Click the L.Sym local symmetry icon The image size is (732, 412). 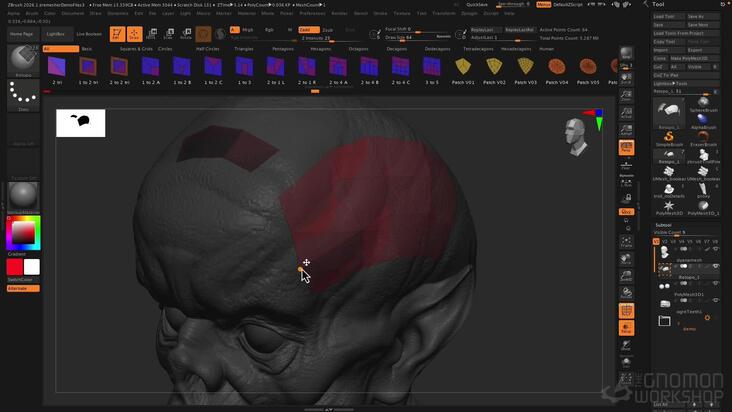pos(626,182)
